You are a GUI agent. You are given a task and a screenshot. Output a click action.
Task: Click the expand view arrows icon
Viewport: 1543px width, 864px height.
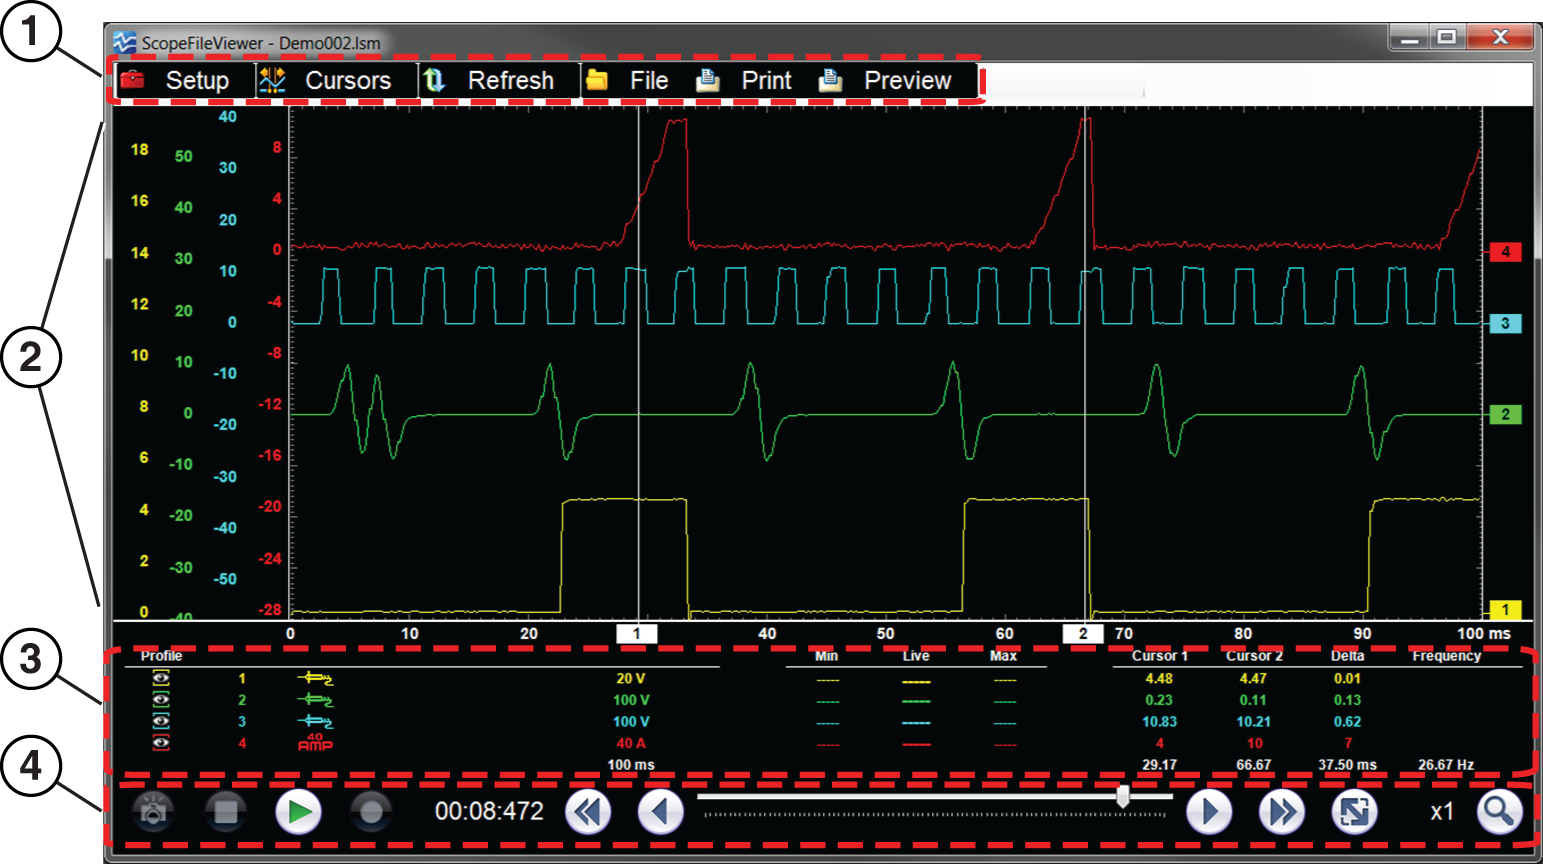pos(1354,811)
